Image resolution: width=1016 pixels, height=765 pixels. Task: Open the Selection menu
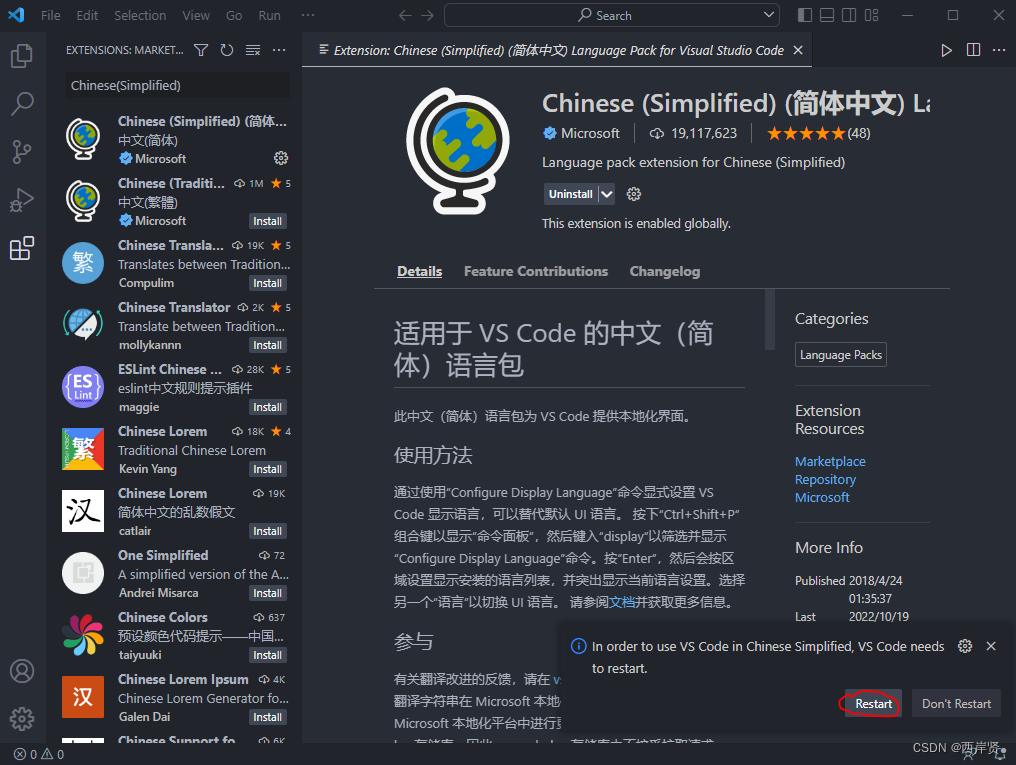click(140, 16)
